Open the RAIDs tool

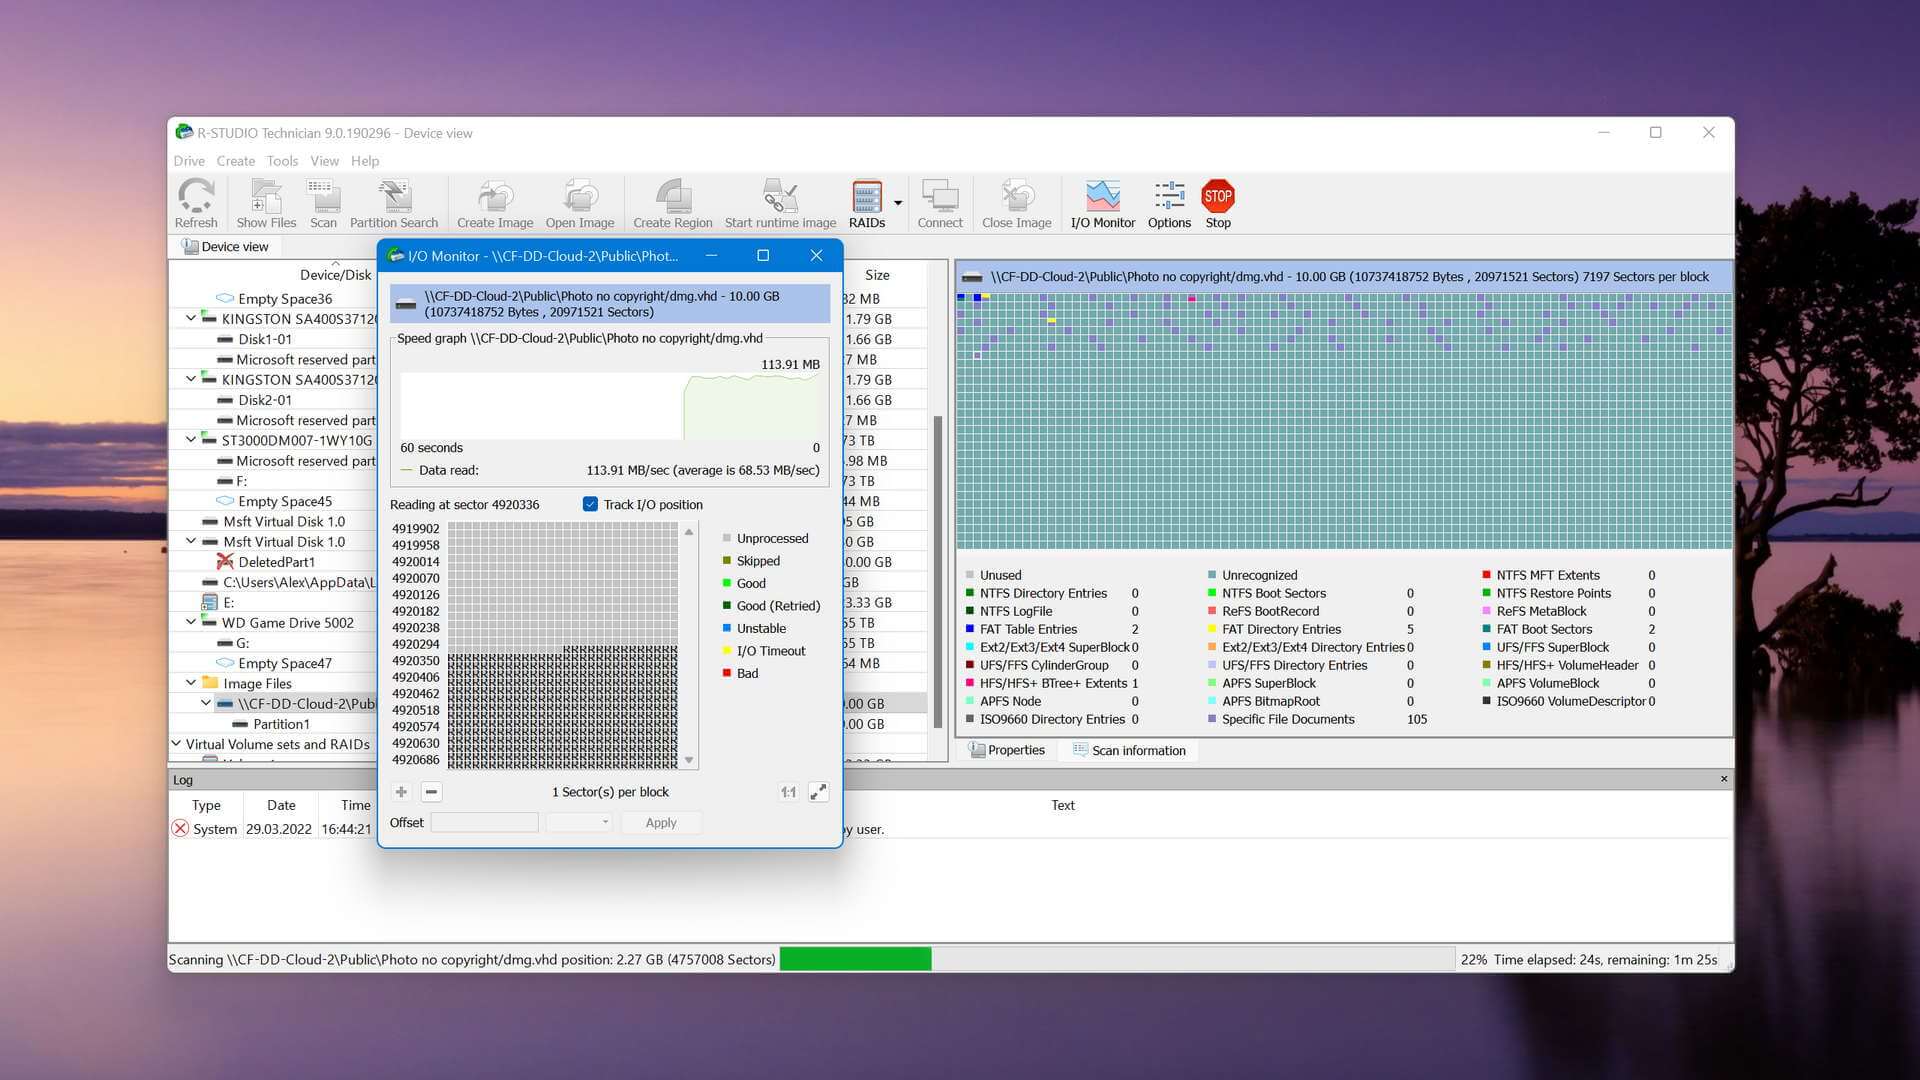(867, 203)
